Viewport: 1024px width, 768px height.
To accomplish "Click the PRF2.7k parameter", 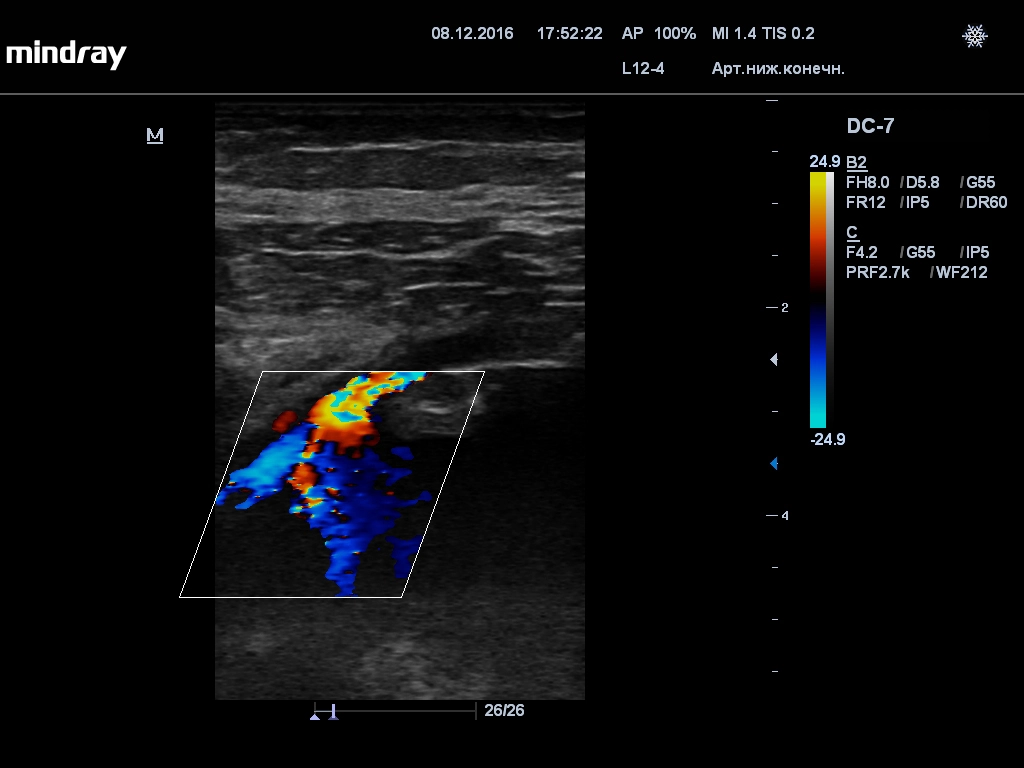I will (878, 272).
